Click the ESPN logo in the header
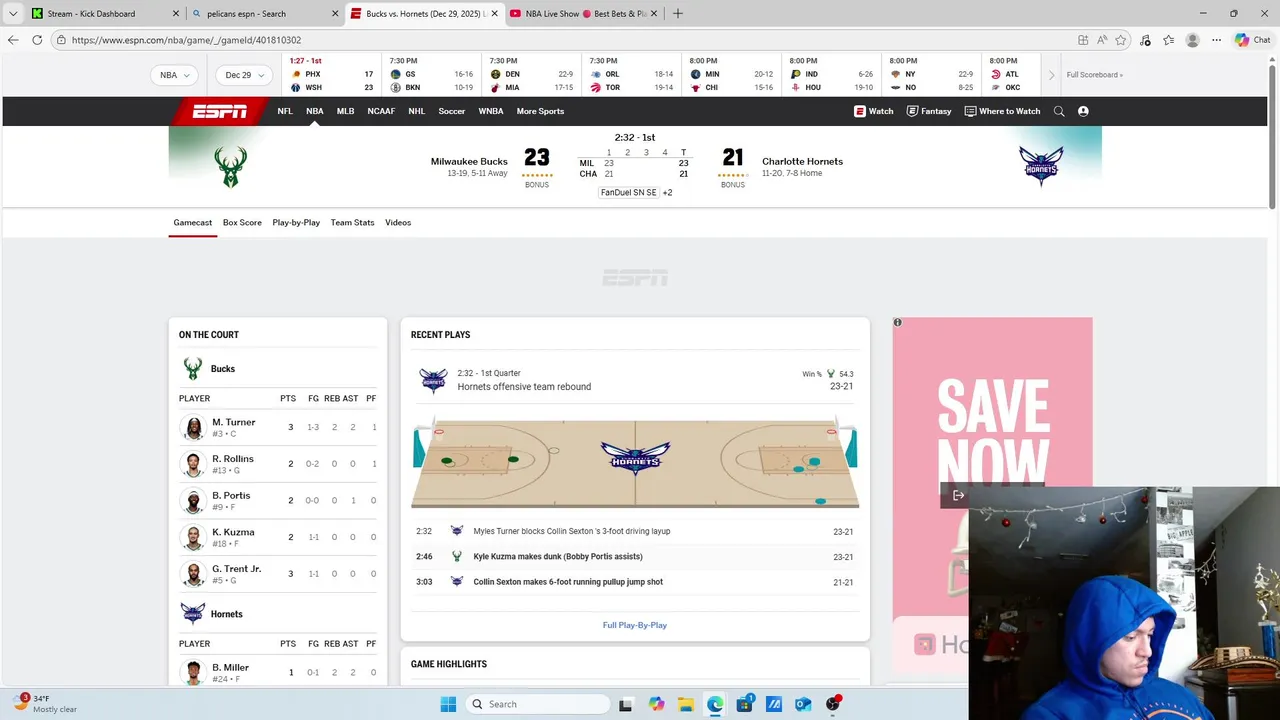This screenshot has width=1280, height=720. pos(220,111)
